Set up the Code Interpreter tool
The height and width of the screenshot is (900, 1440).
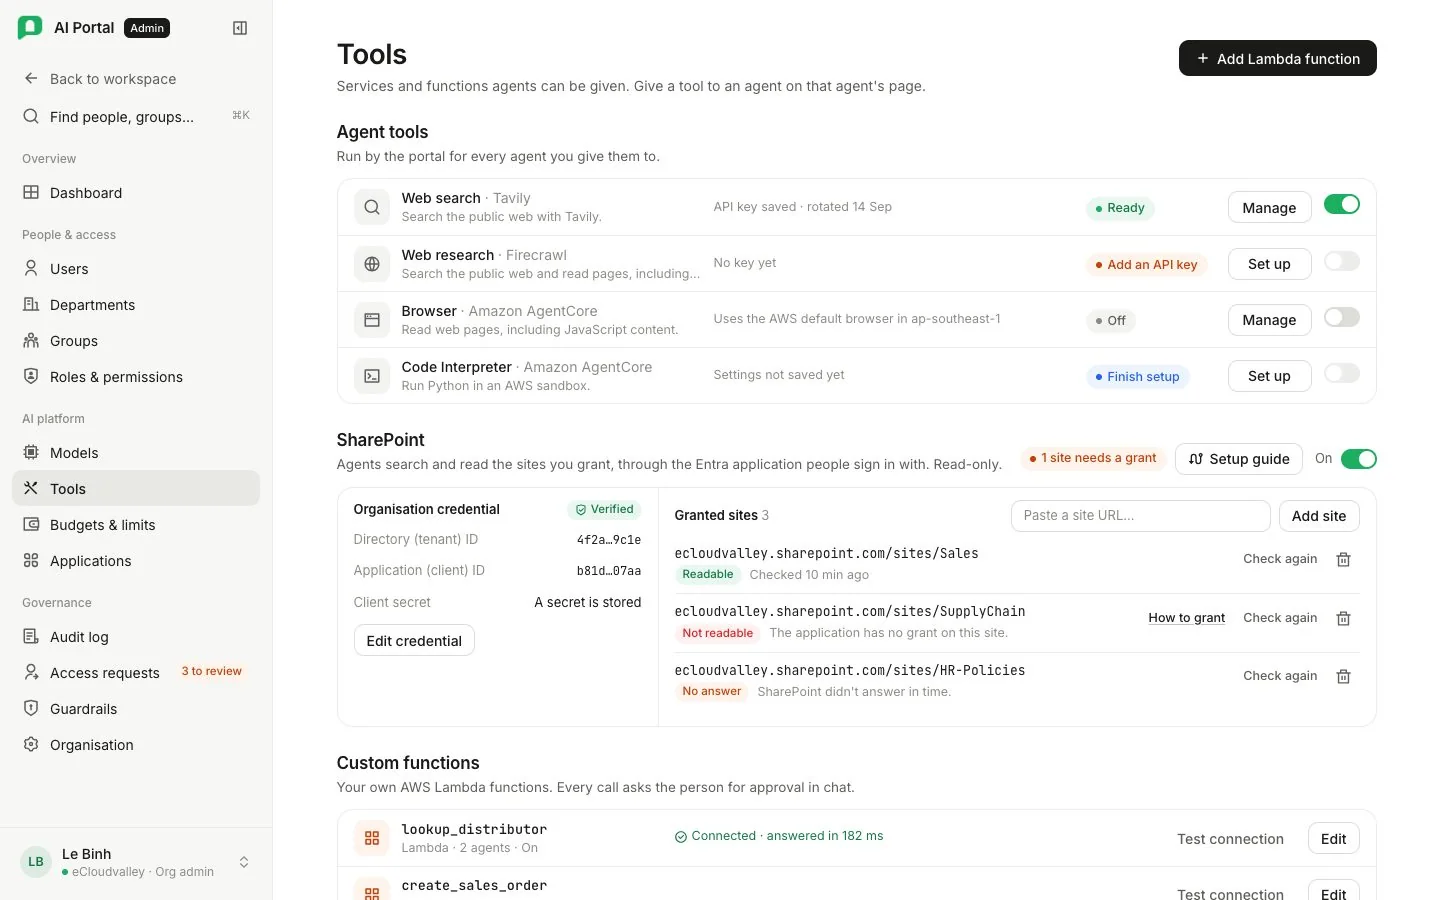click(1269, 376)
